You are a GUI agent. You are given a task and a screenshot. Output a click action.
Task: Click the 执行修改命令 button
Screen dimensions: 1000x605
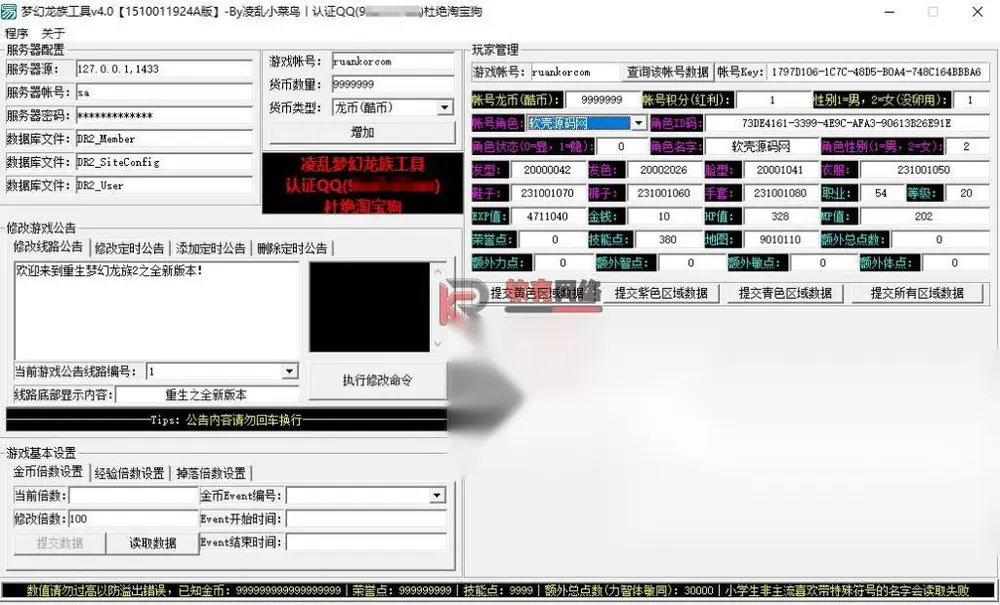pyautogui.click(x=378, y=381)
